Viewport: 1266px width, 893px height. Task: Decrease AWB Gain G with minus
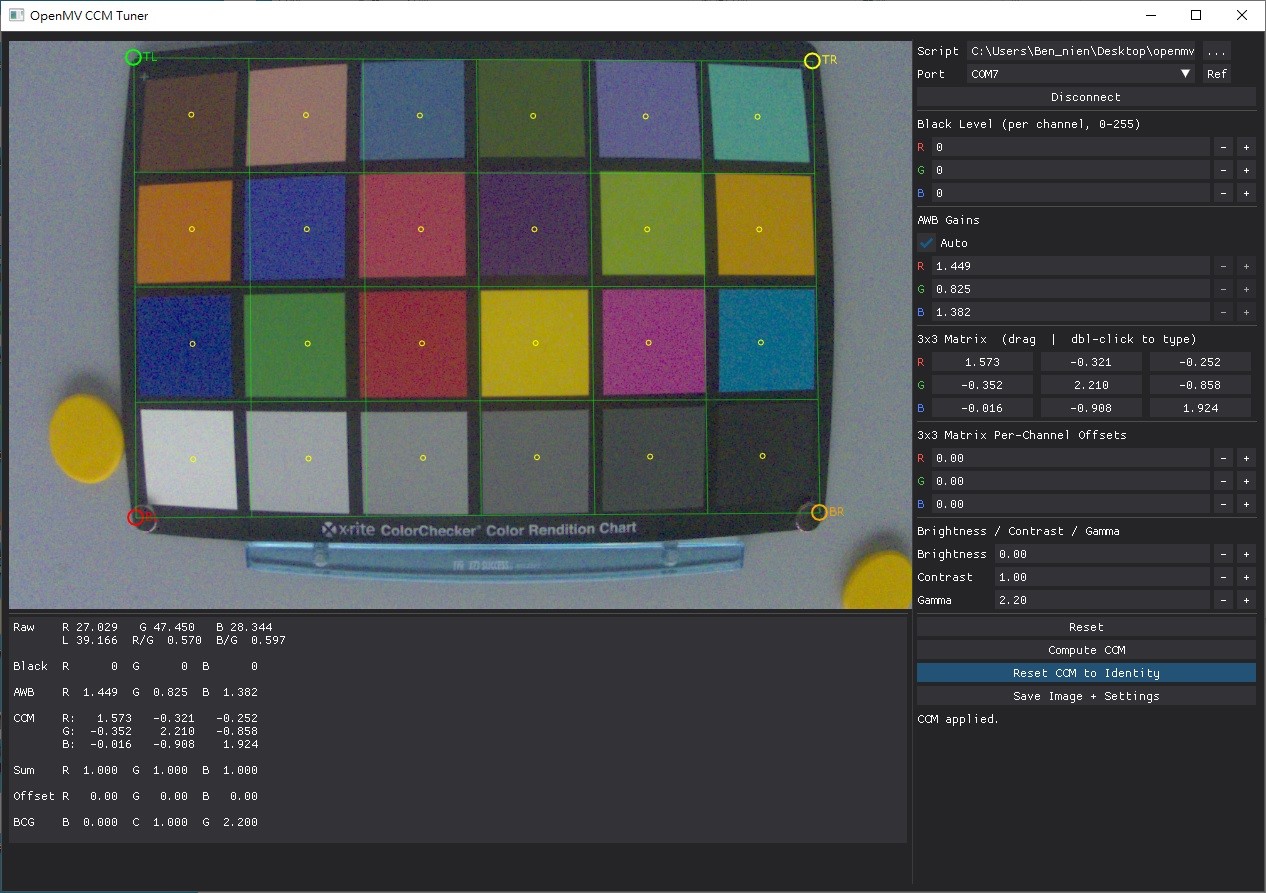point(1223,289)
